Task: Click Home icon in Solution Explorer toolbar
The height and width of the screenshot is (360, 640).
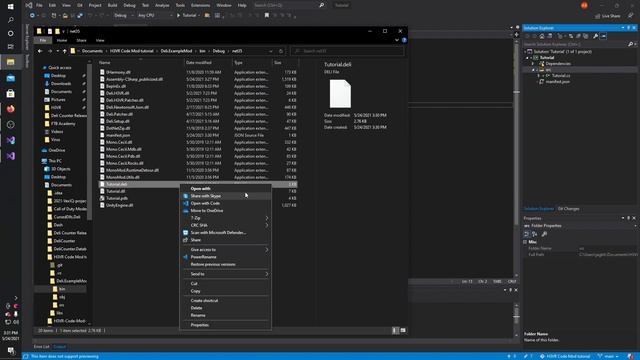Action: tap(542, 36)
